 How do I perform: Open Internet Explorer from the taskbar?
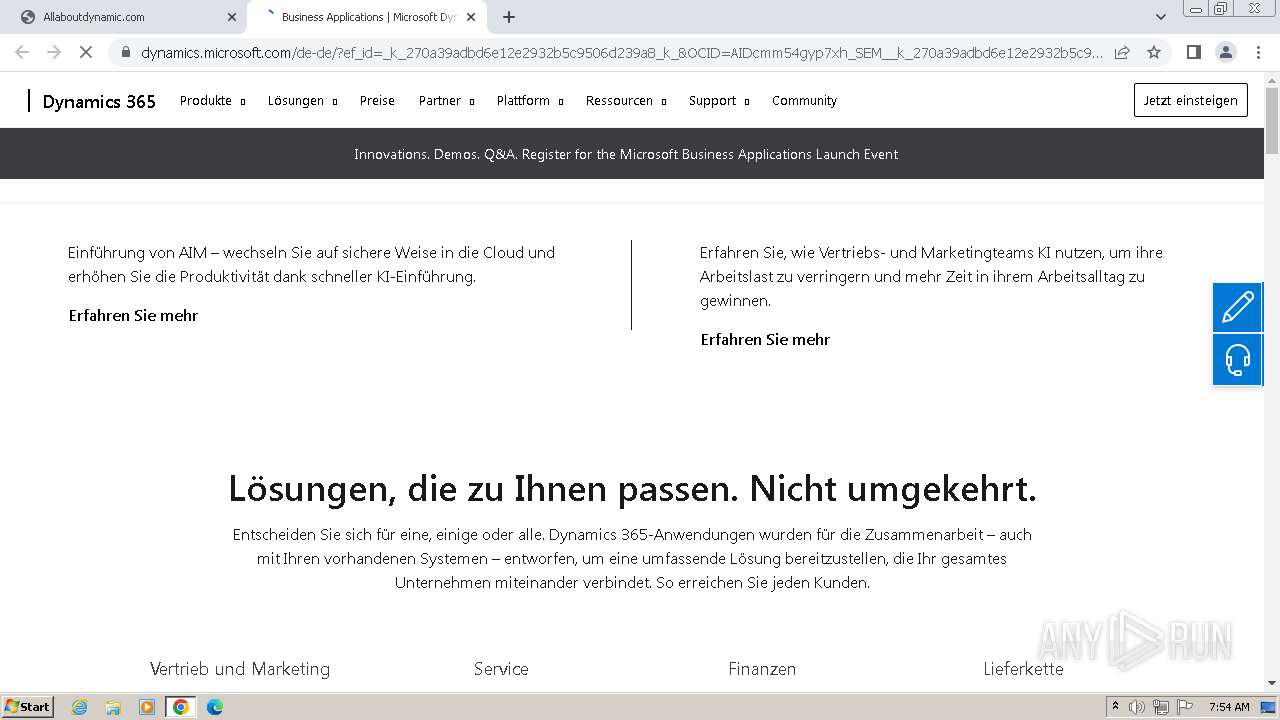[x=80, y=707]
